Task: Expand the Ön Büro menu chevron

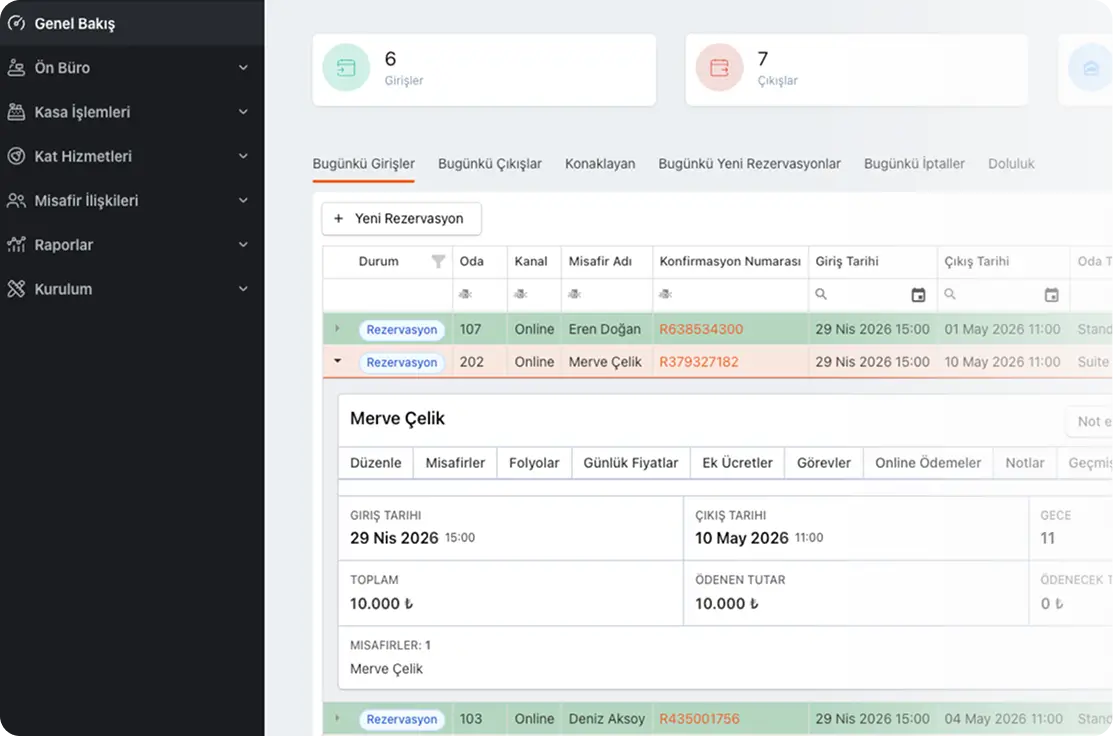Action: click(243, 67)
